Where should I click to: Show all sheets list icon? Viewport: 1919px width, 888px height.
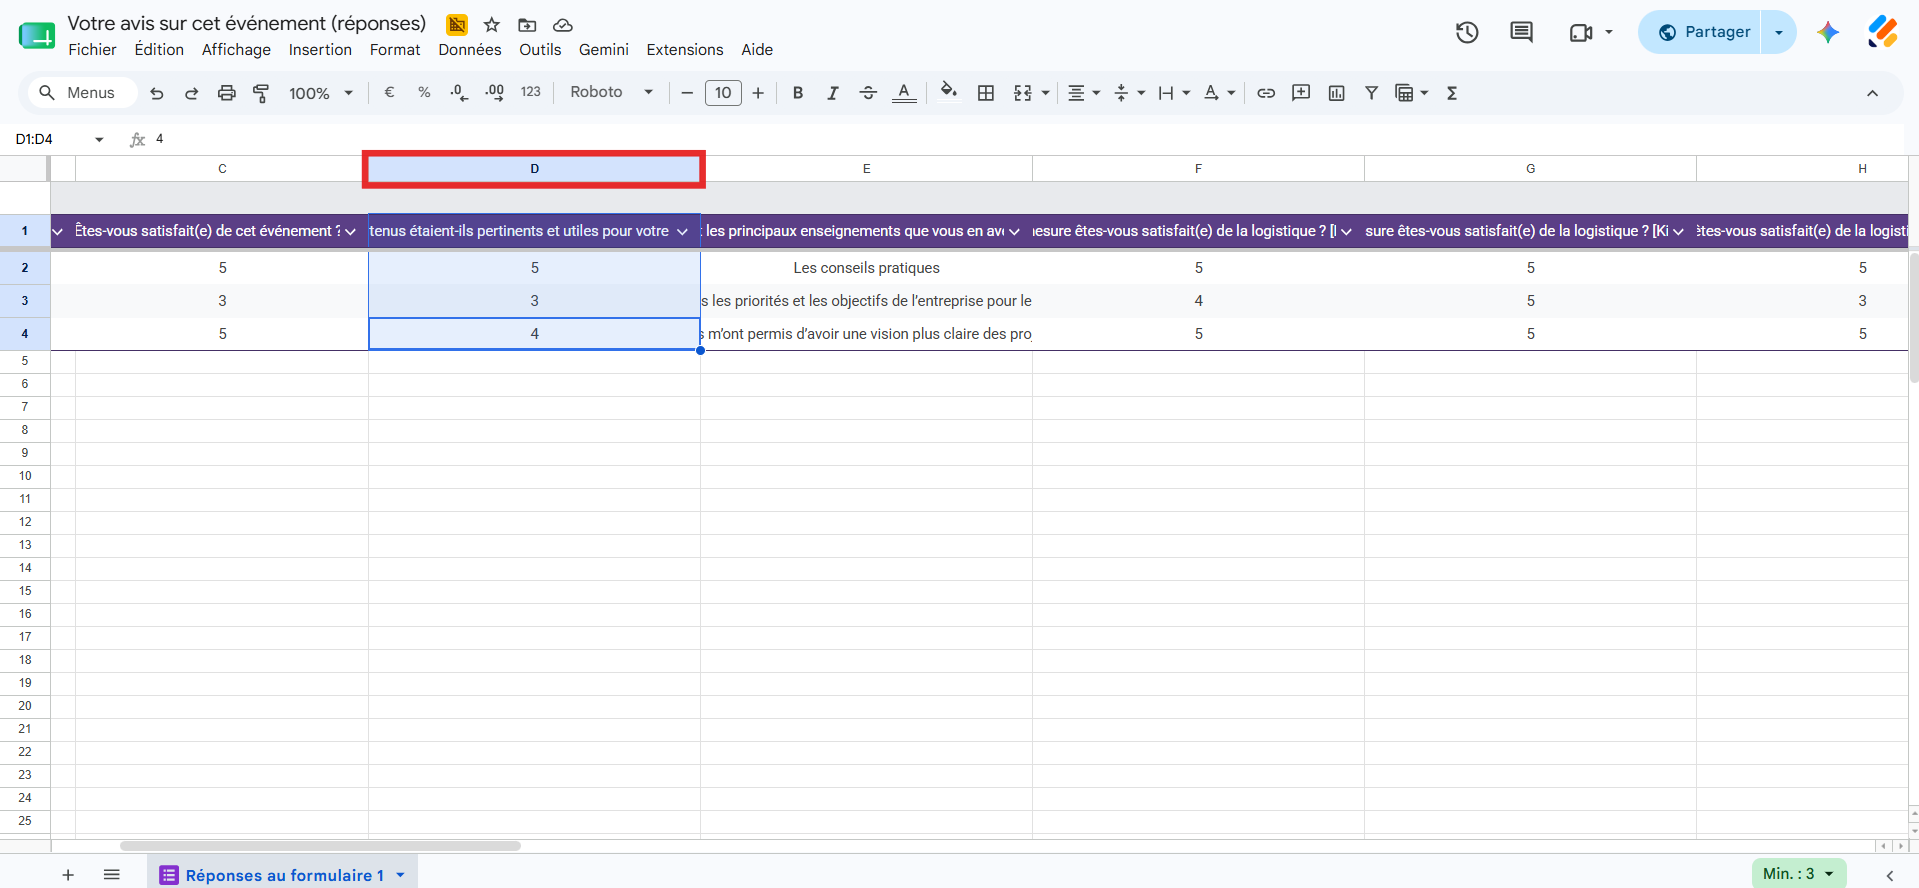(x=112, y=875)
